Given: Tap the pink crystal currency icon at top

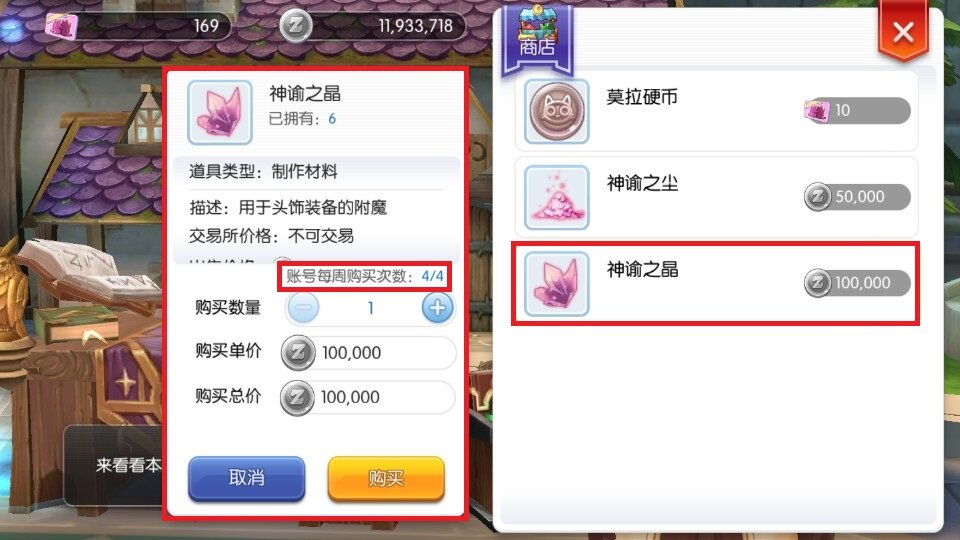Looking at the screenshot, I should point(61,26).
